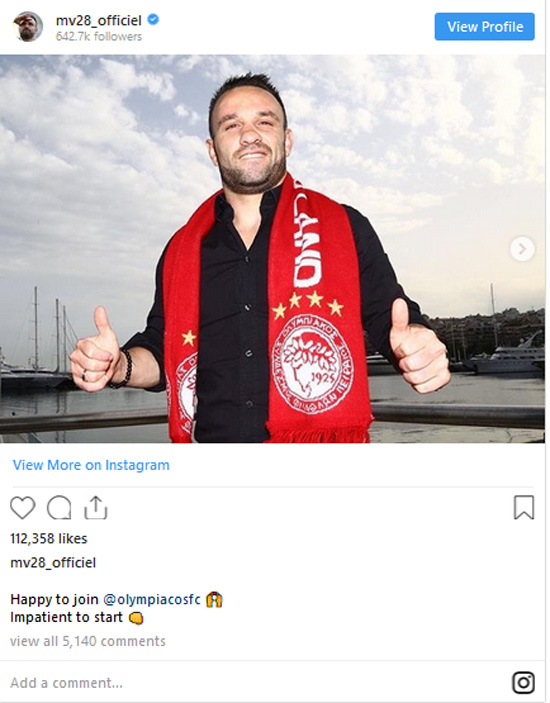The height and width of the screenshot is (703, 550).
Task: Click the hugging face emoji in caption
Action: [x=214, y=600]
